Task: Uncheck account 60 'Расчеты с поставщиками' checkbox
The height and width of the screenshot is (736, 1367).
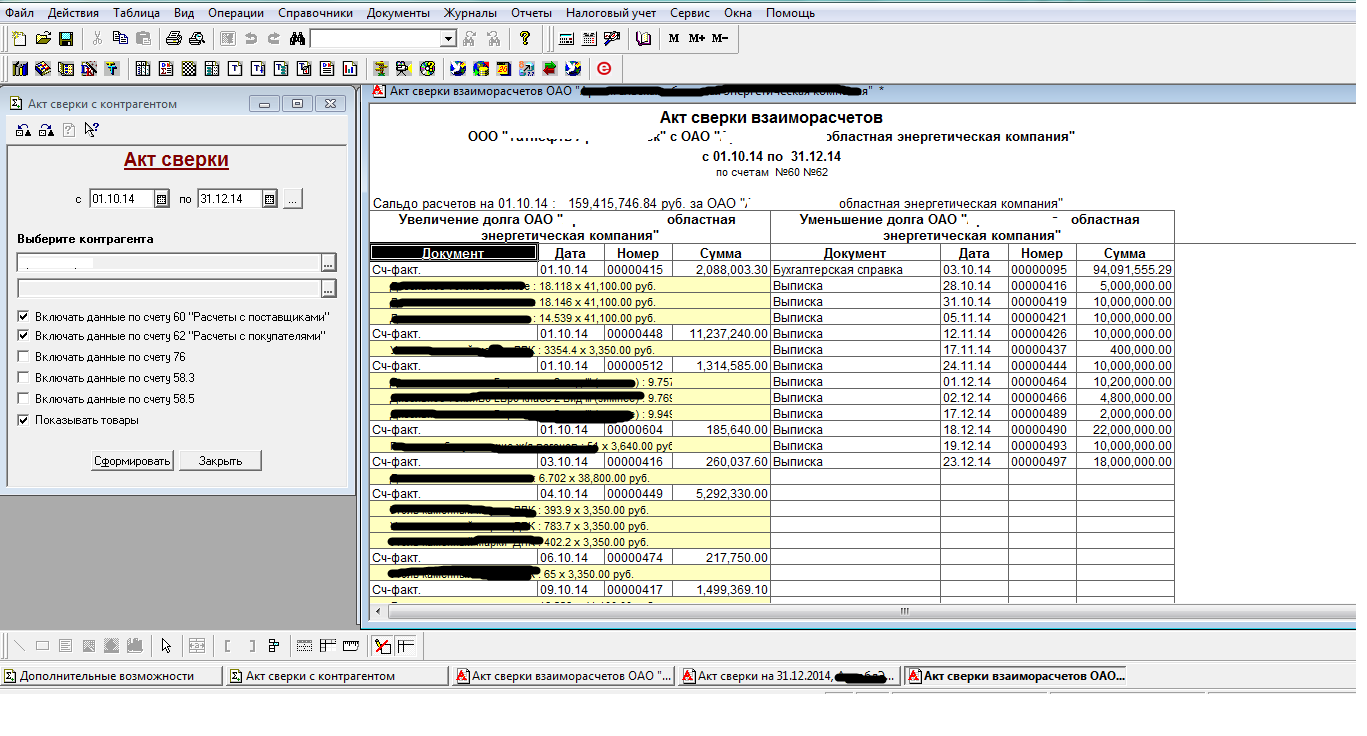Action: [23, 316]
